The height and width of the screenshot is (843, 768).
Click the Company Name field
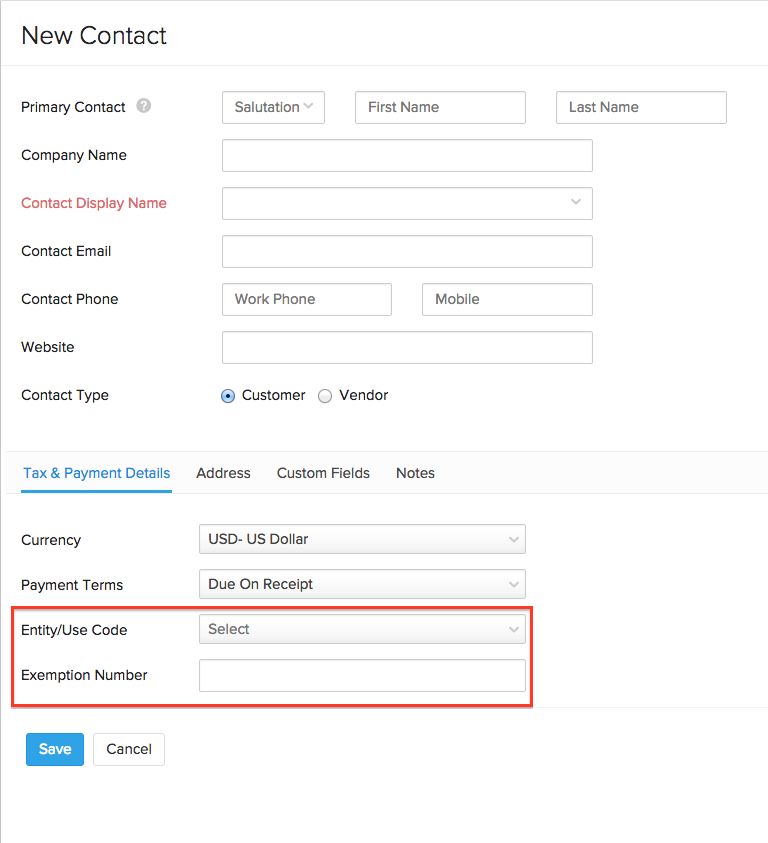pos(407,155)
